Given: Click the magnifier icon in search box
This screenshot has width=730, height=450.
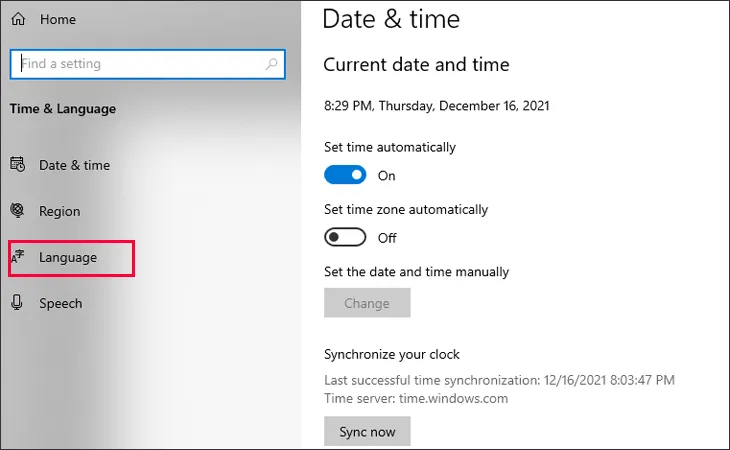Looking at the screenshot, I should tap(271, 64).
